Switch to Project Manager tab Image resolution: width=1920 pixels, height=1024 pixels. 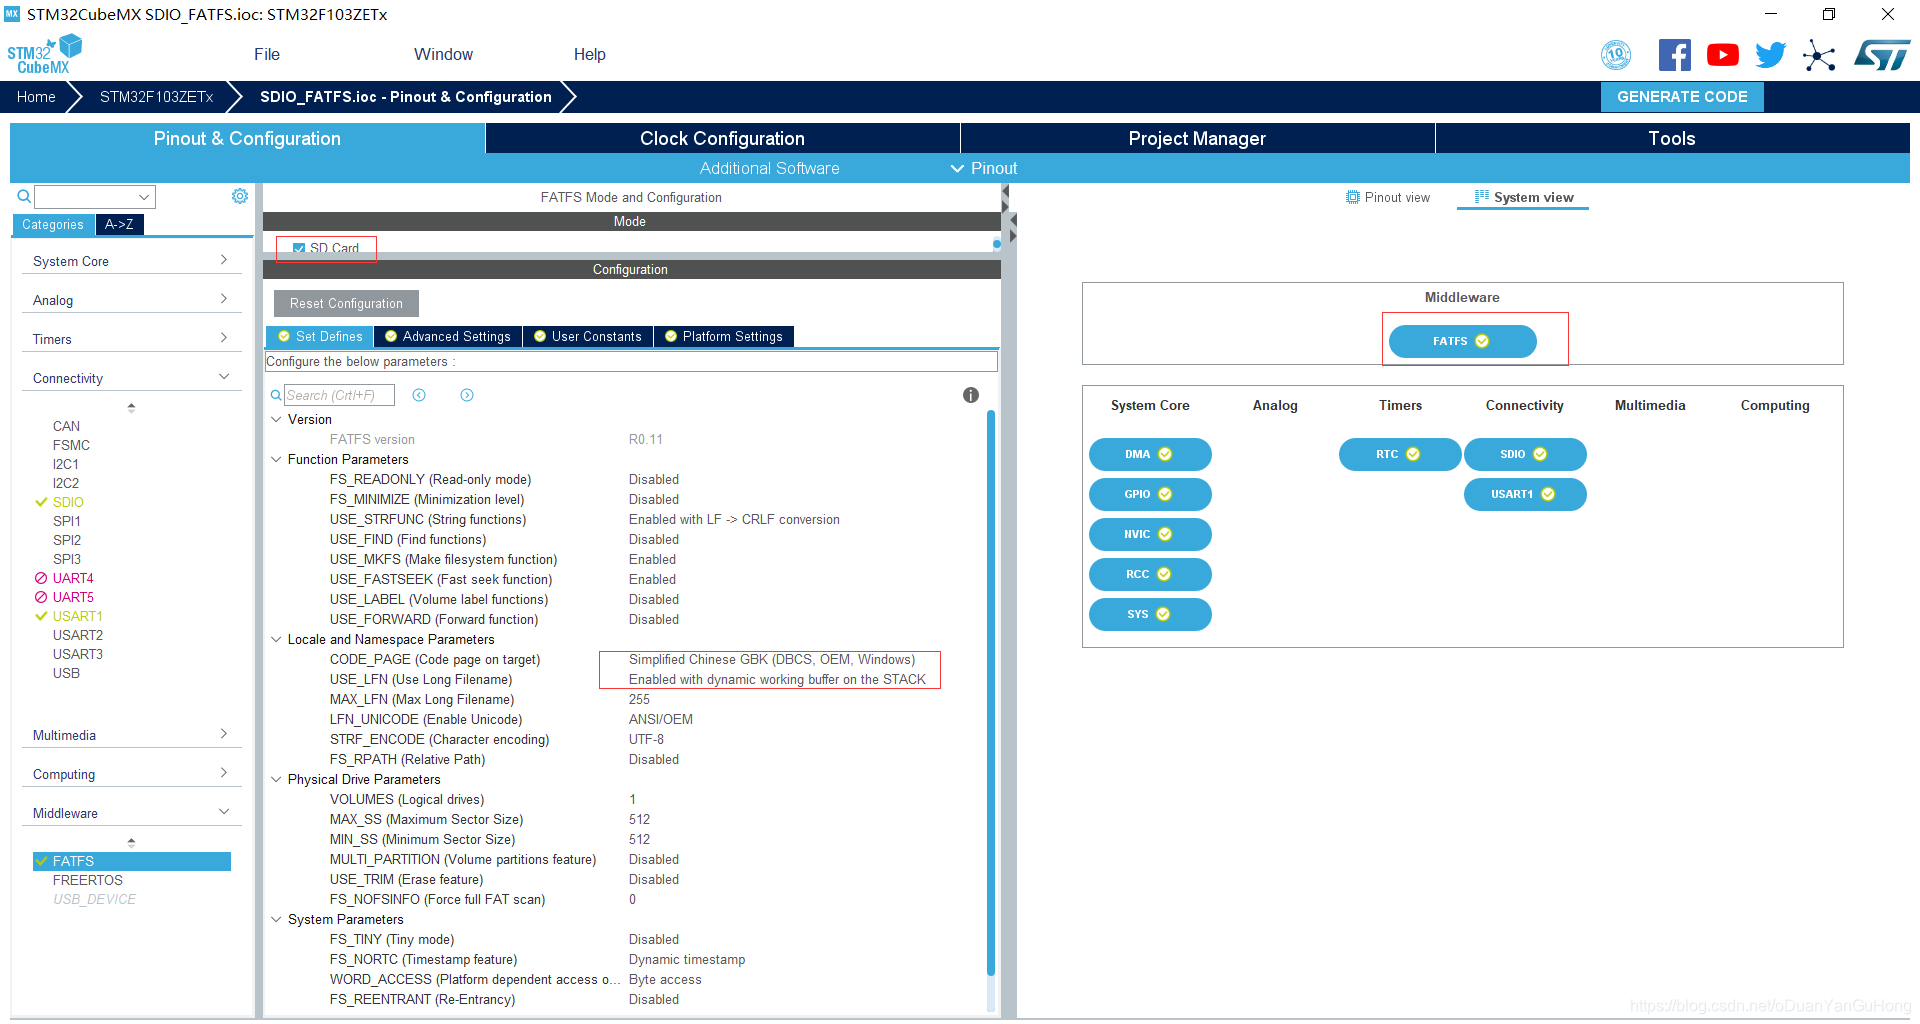pos(1197,138)
